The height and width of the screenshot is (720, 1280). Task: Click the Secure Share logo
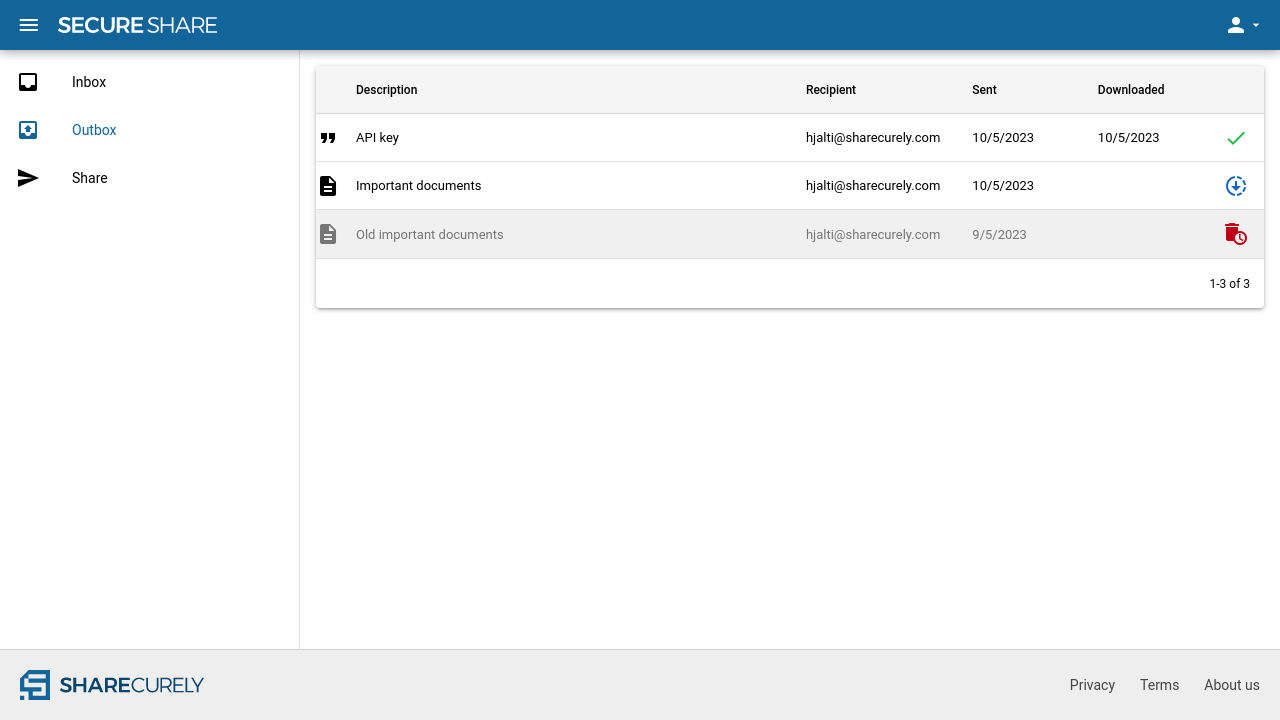click(137, 25)
